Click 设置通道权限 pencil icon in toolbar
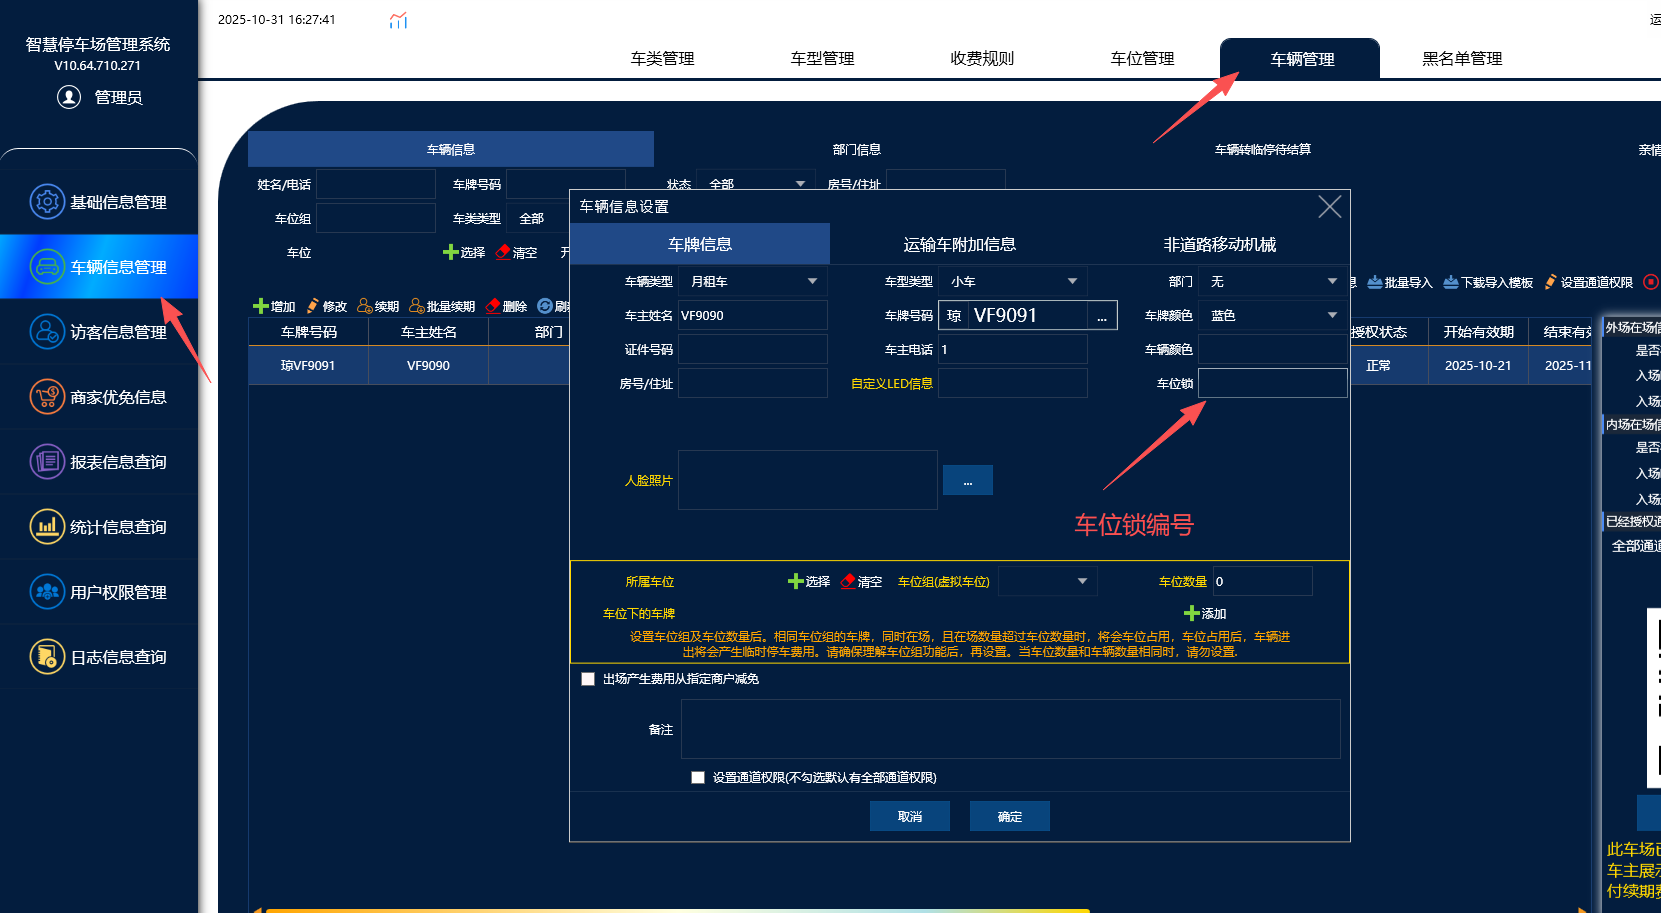This screenshot has width=1661, height=913. click(x=1551, y=282)
